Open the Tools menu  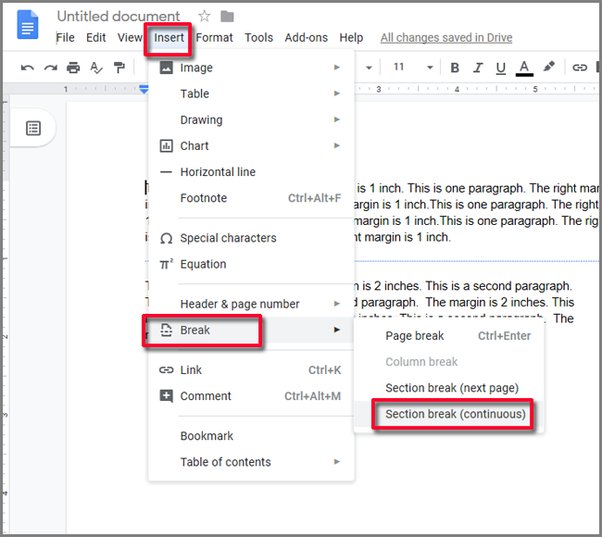(x=259, y=38)
